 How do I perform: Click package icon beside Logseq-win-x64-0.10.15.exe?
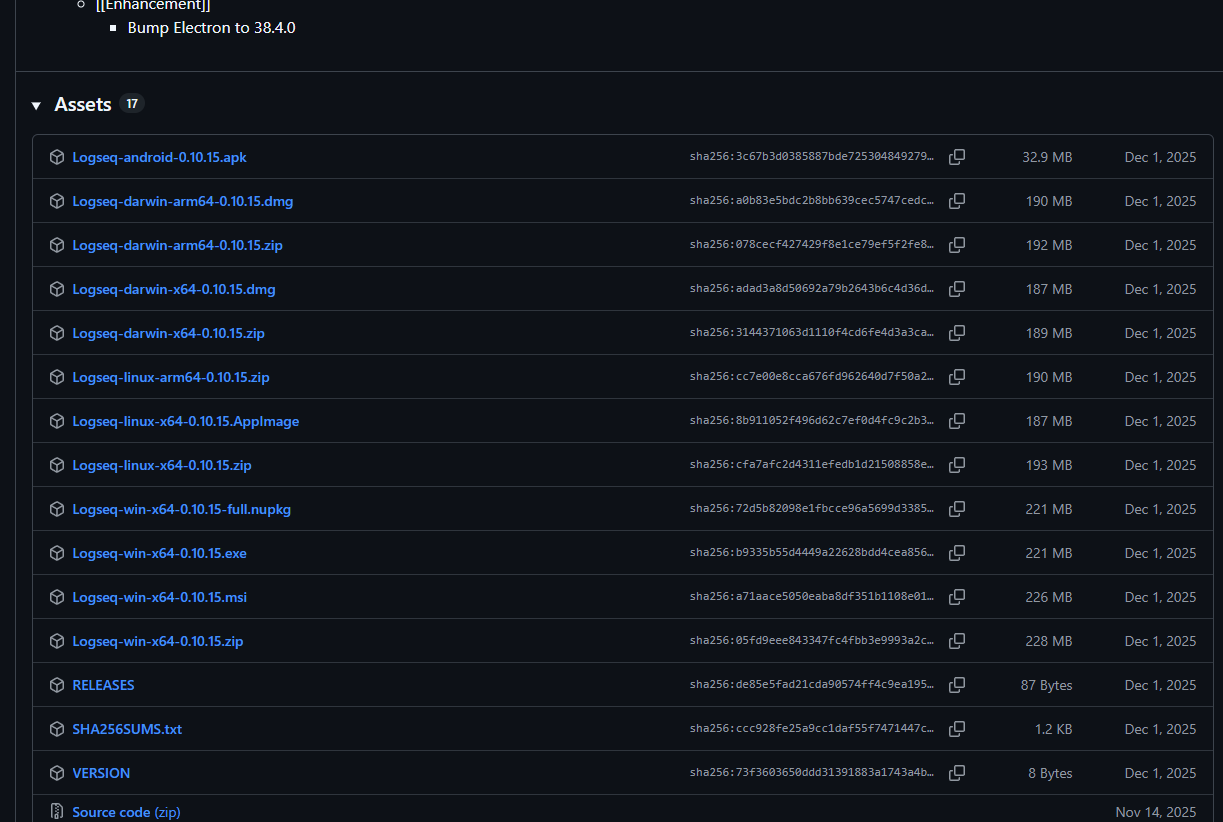(57, 553)
